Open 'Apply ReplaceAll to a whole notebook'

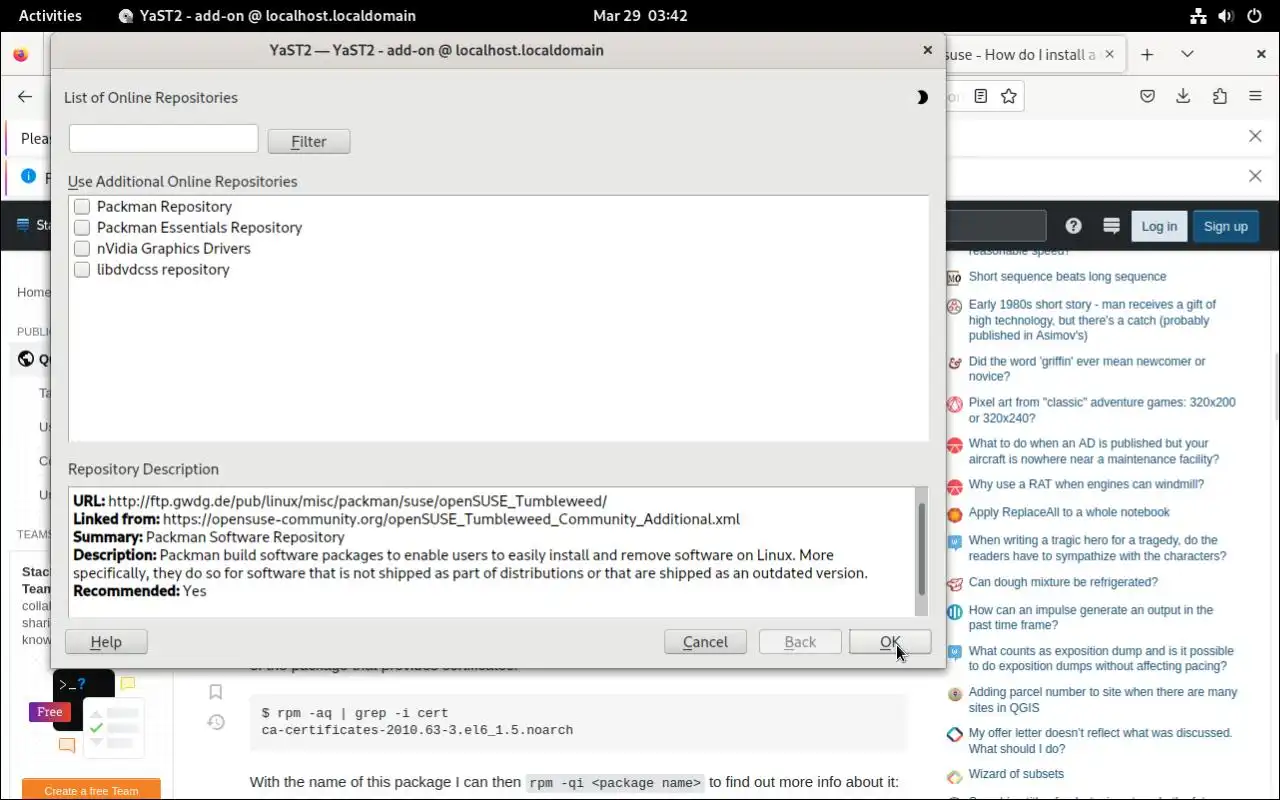[x=1069, y=513]
